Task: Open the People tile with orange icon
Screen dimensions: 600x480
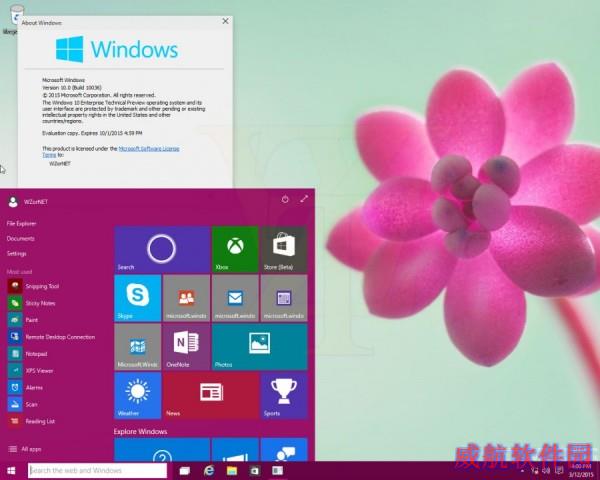Action: pyautogui.click(x=186, y=298)
